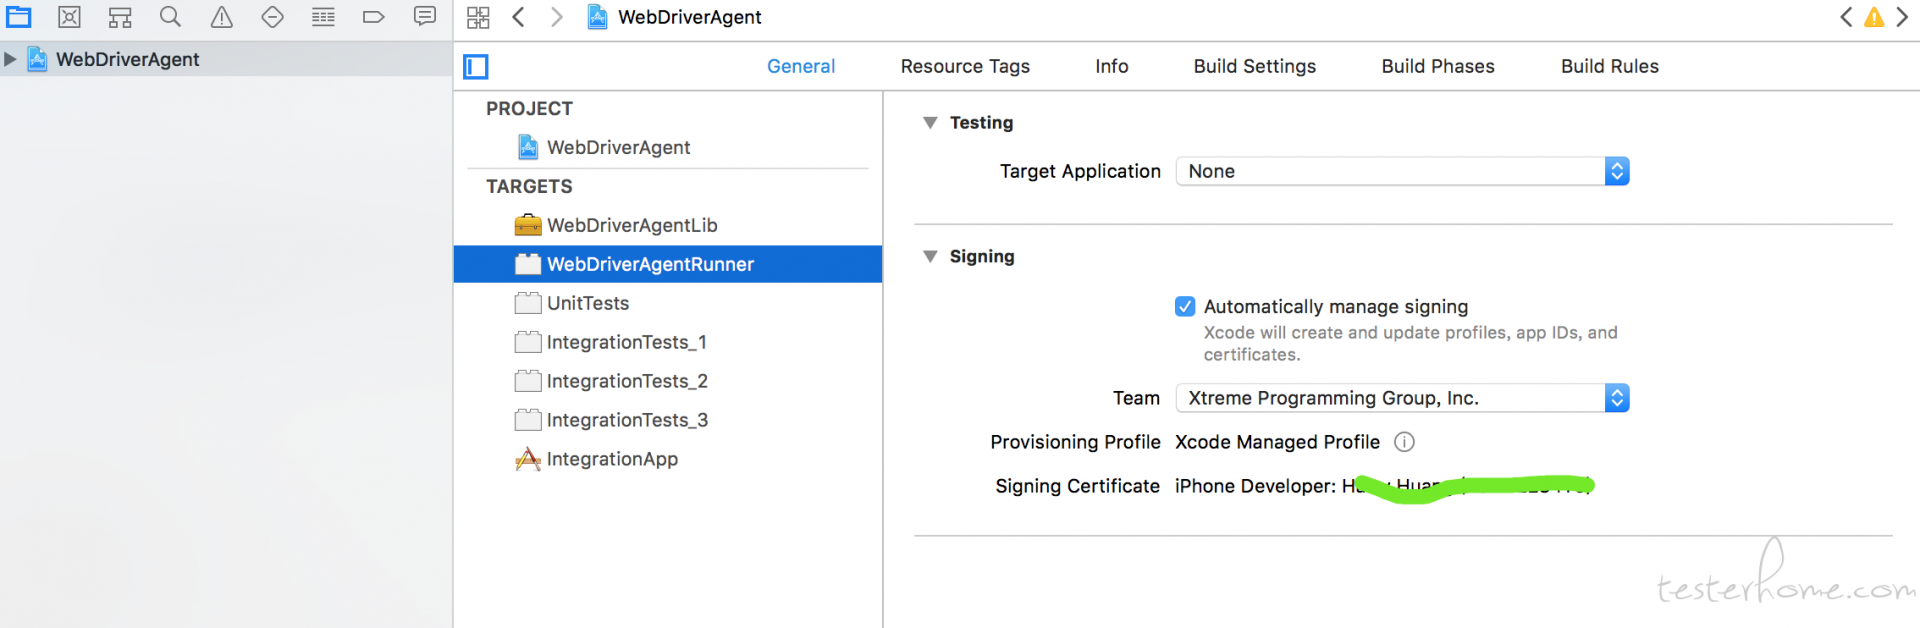1920x628 pixels.
Task: Jump to previous issue arrow at top right
Action: coord(1846,17)
